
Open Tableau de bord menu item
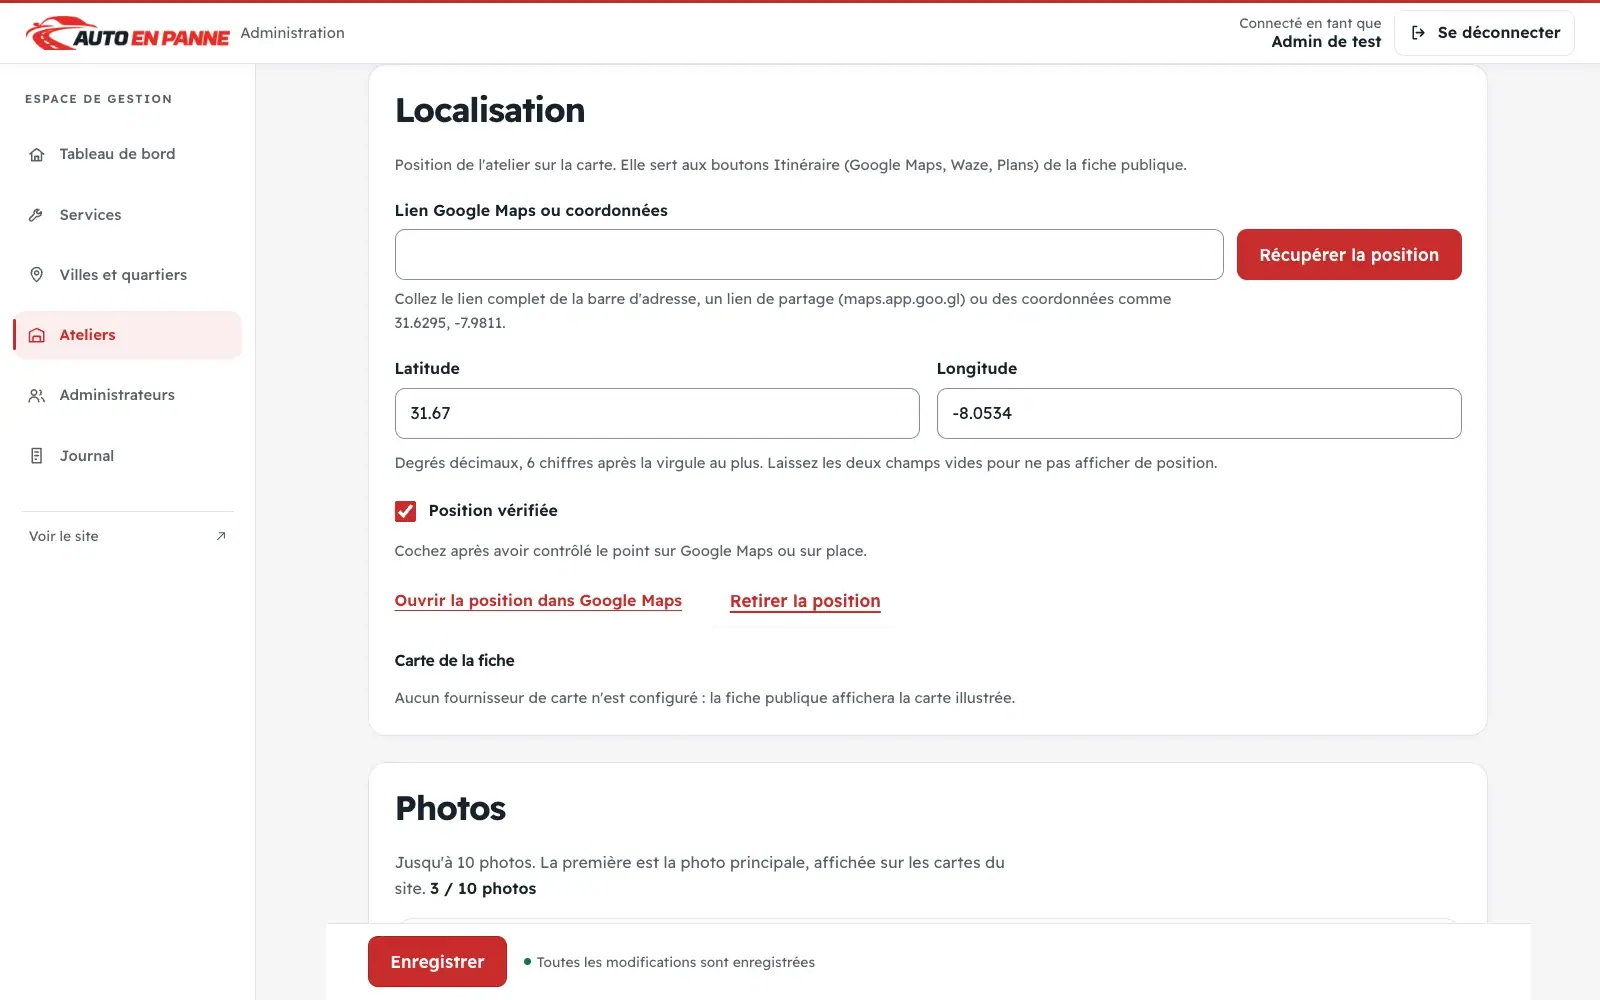click(127, 154)
